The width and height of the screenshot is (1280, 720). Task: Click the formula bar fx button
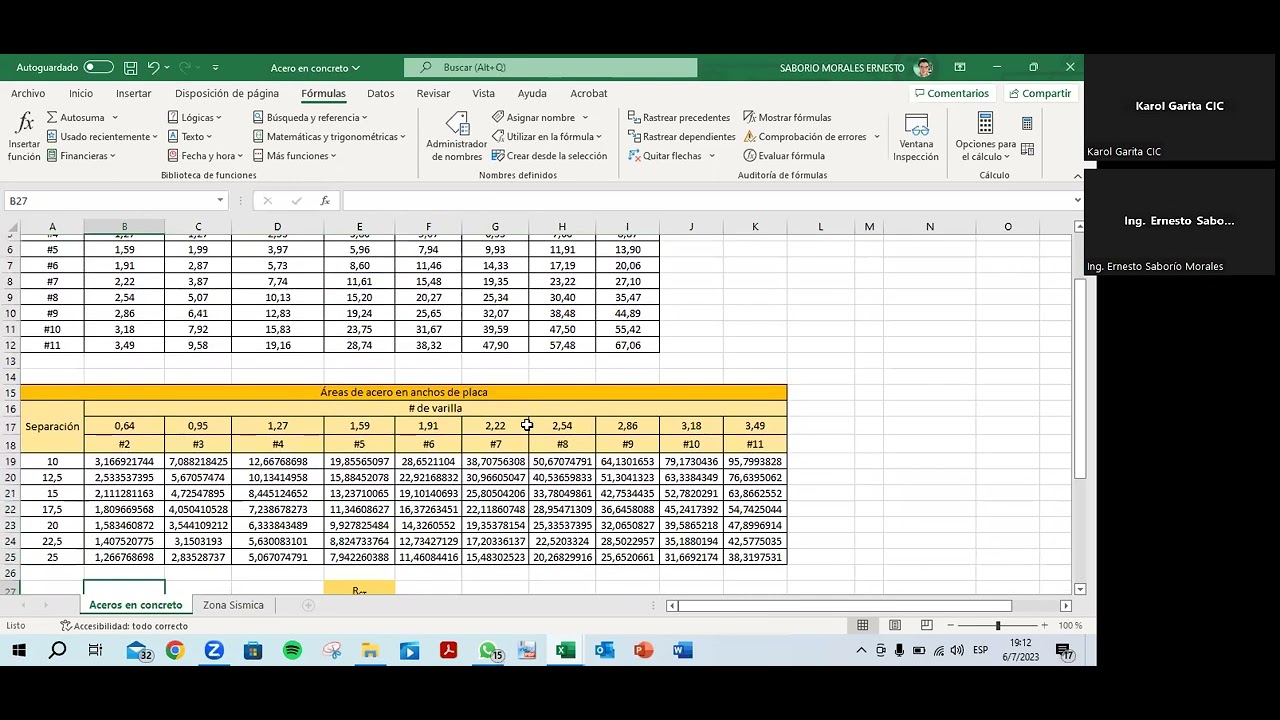pos(325,201)
